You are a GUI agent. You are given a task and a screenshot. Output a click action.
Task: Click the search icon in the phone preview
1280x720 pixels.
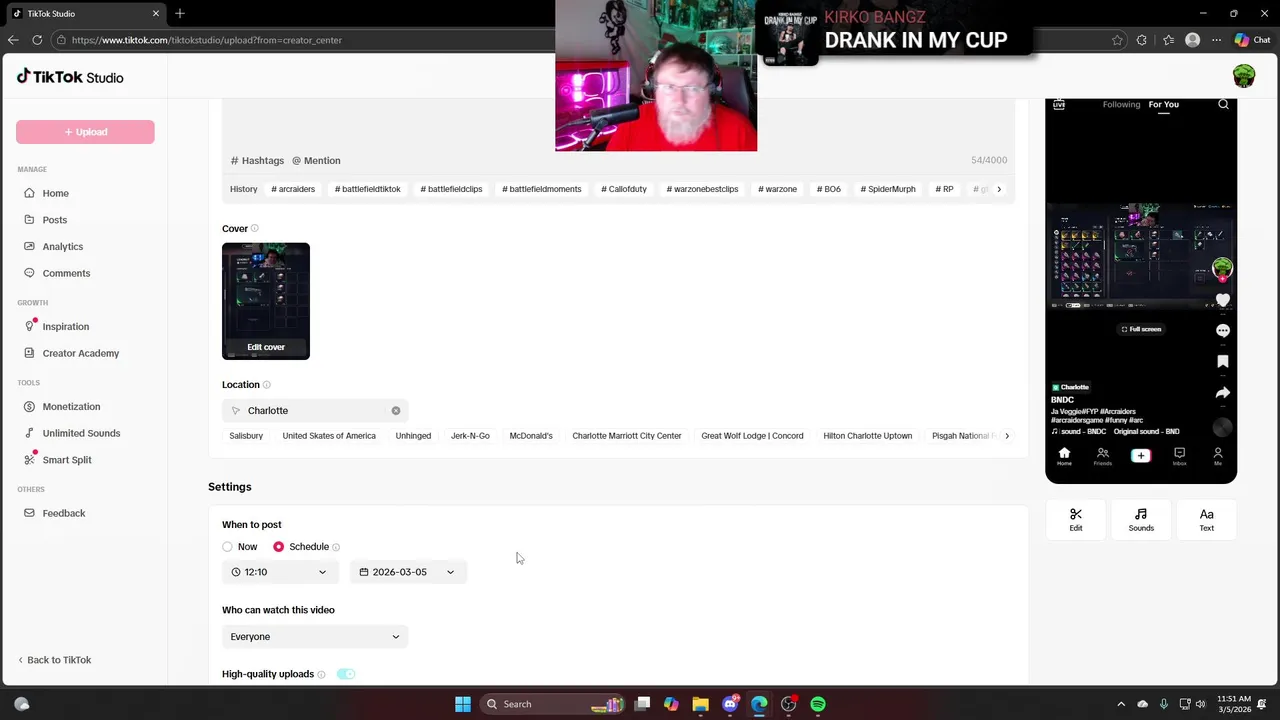pos(1223,104)
